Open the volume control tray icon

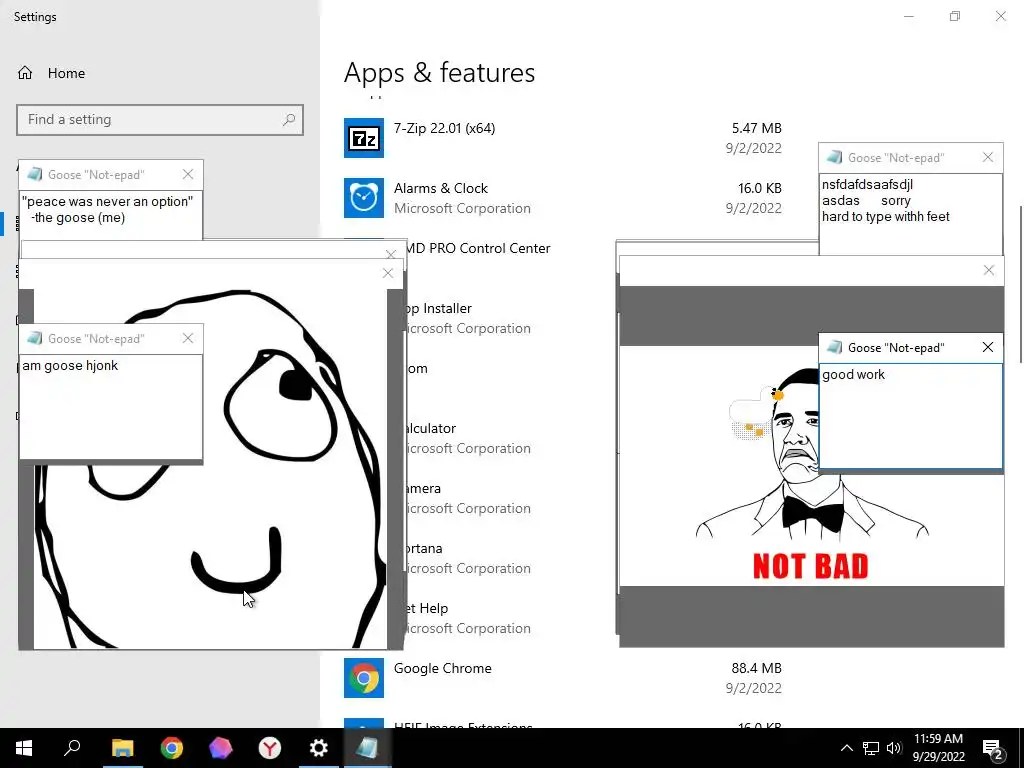point(894,748)
